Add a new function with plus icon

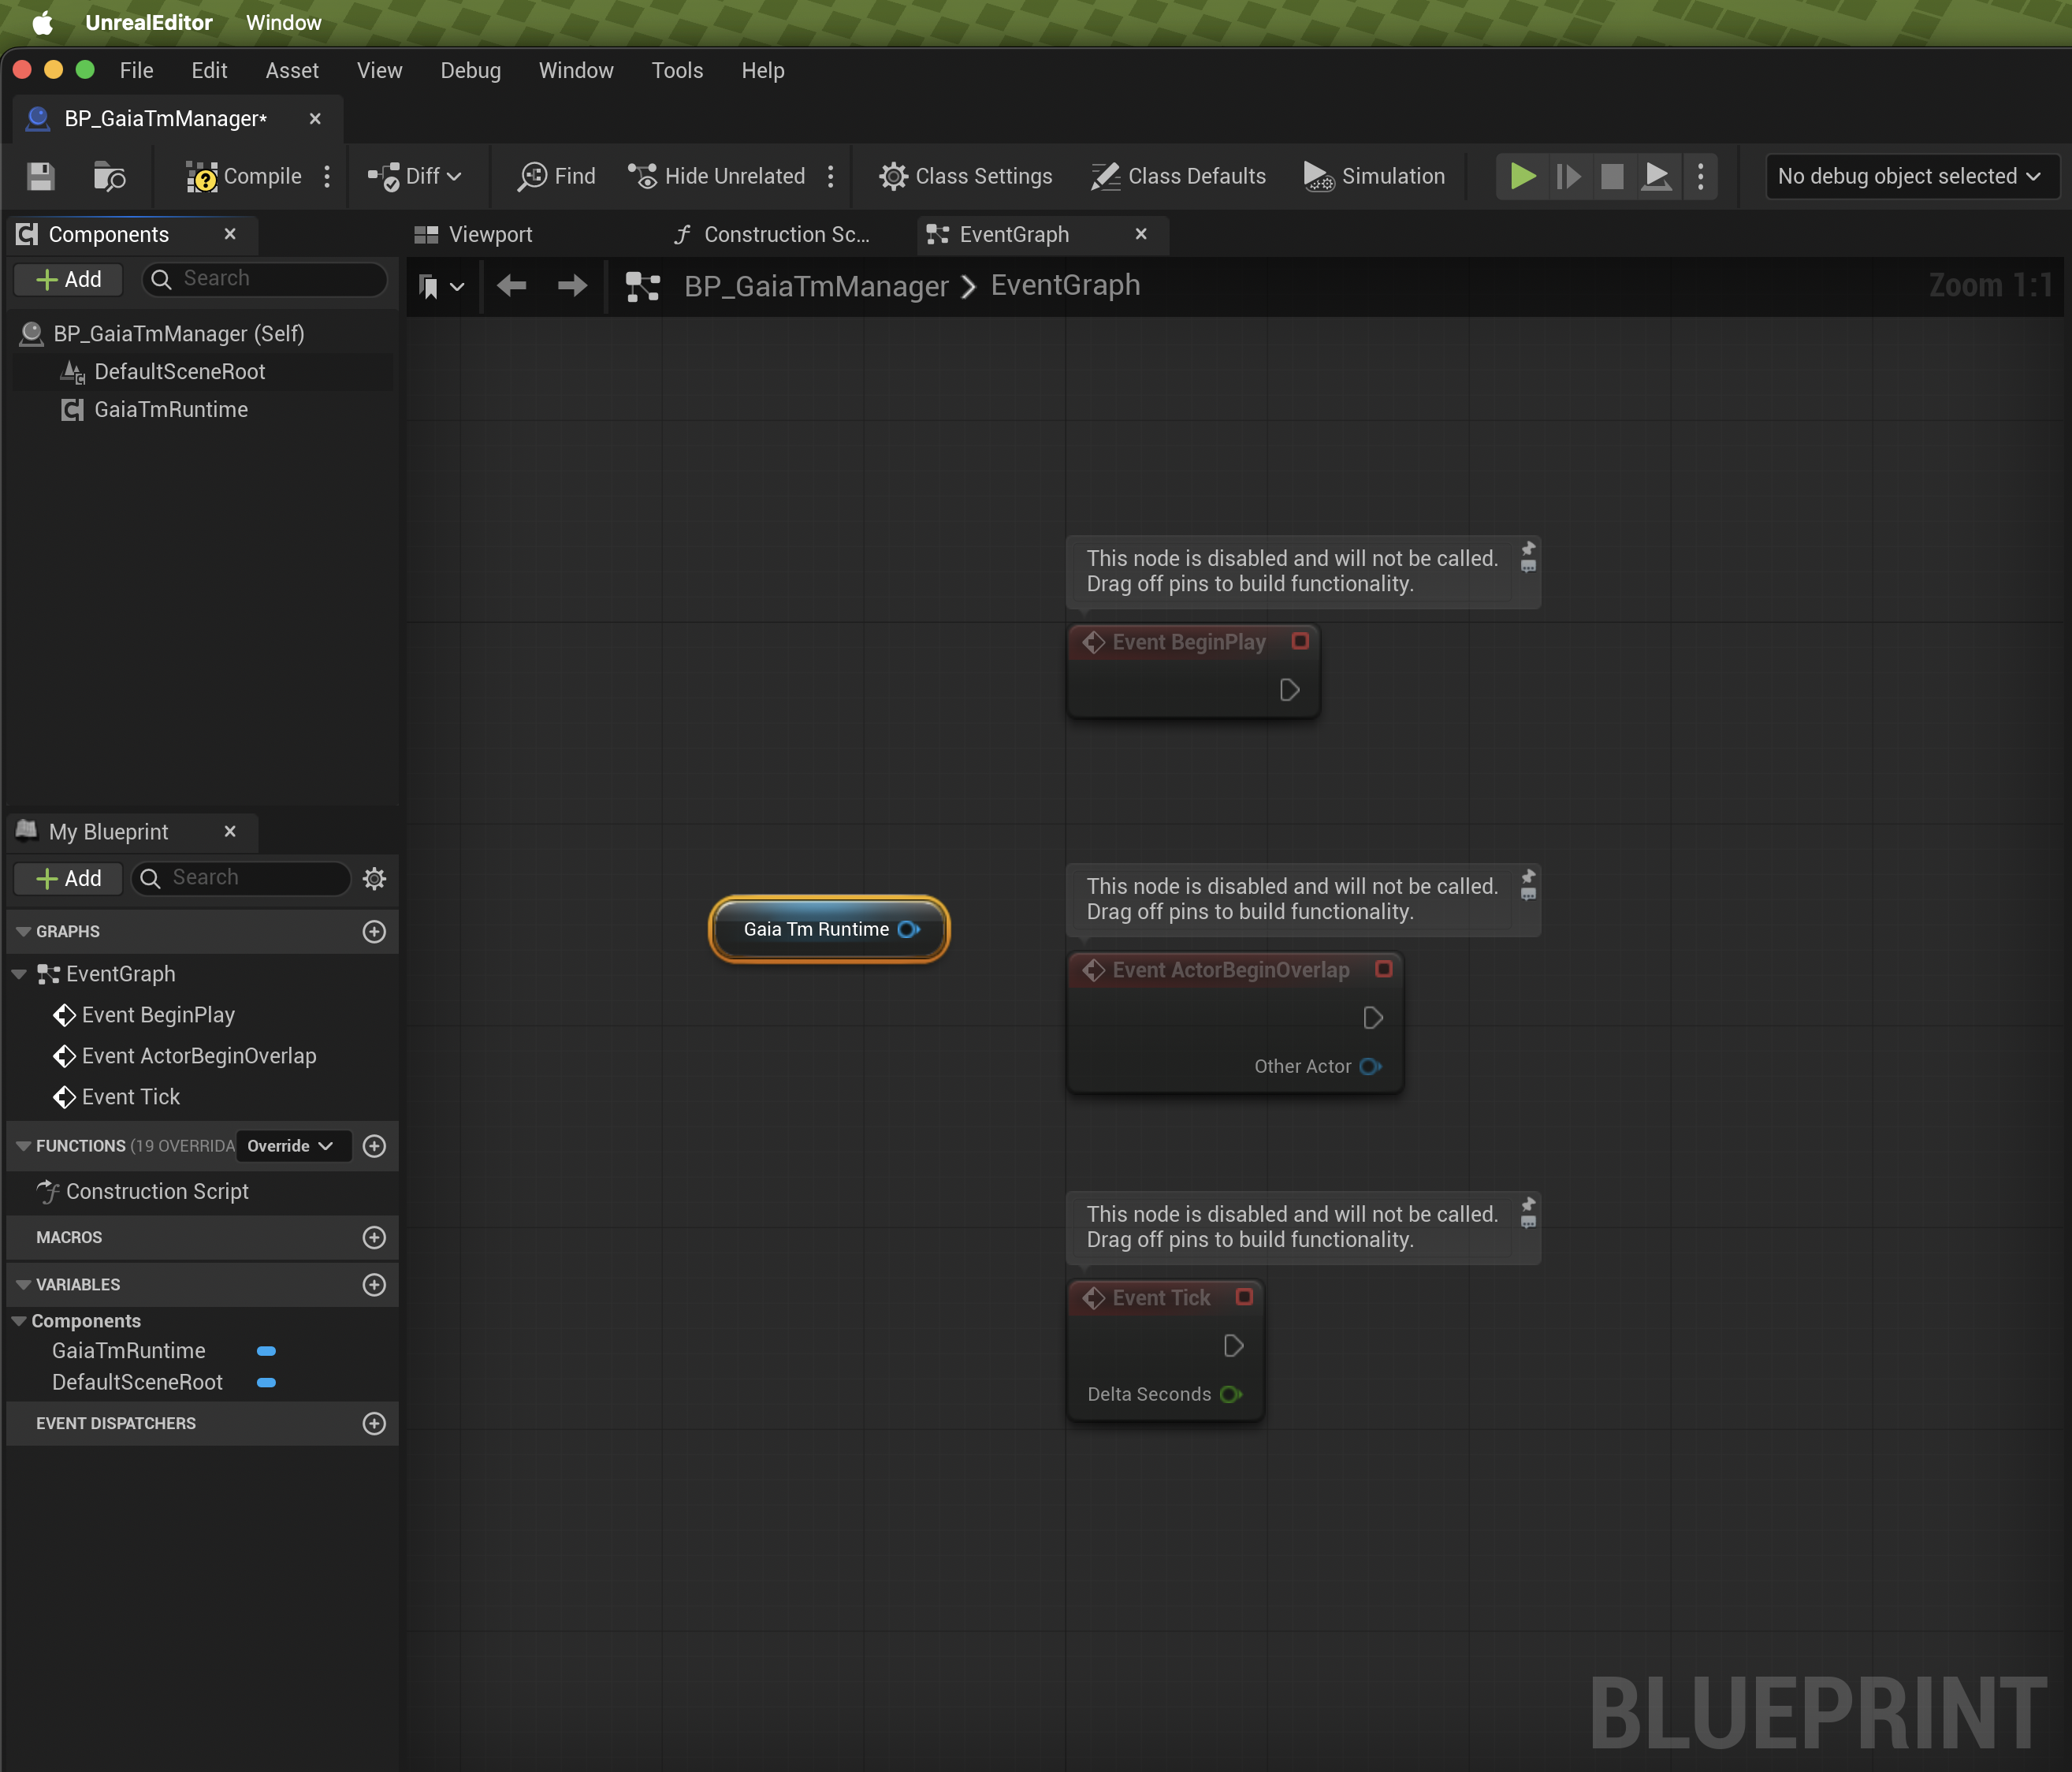click(374, 1146)
